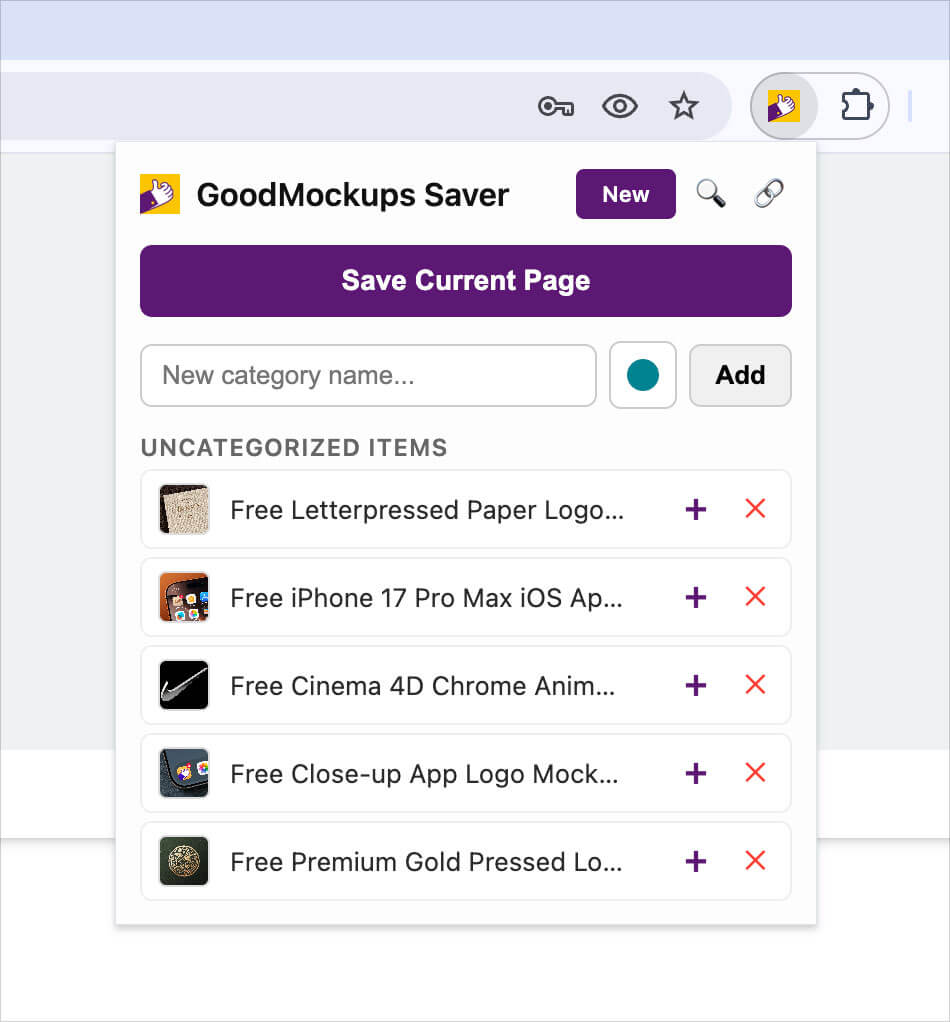Focus the New category name input field
The width and height of the screenshot is (950, 1022).
click(x=368, y=375)
